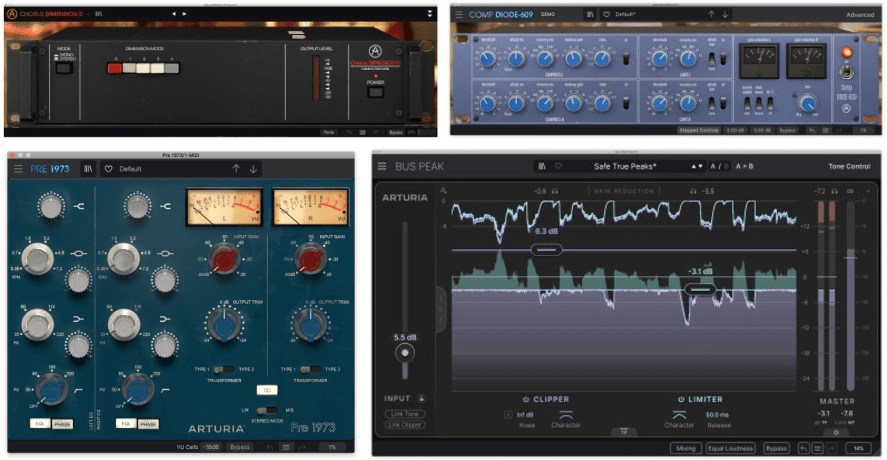Toggle the Clipper power on/off
Screen dimensions: 887x460
click(x=523, y=397)
